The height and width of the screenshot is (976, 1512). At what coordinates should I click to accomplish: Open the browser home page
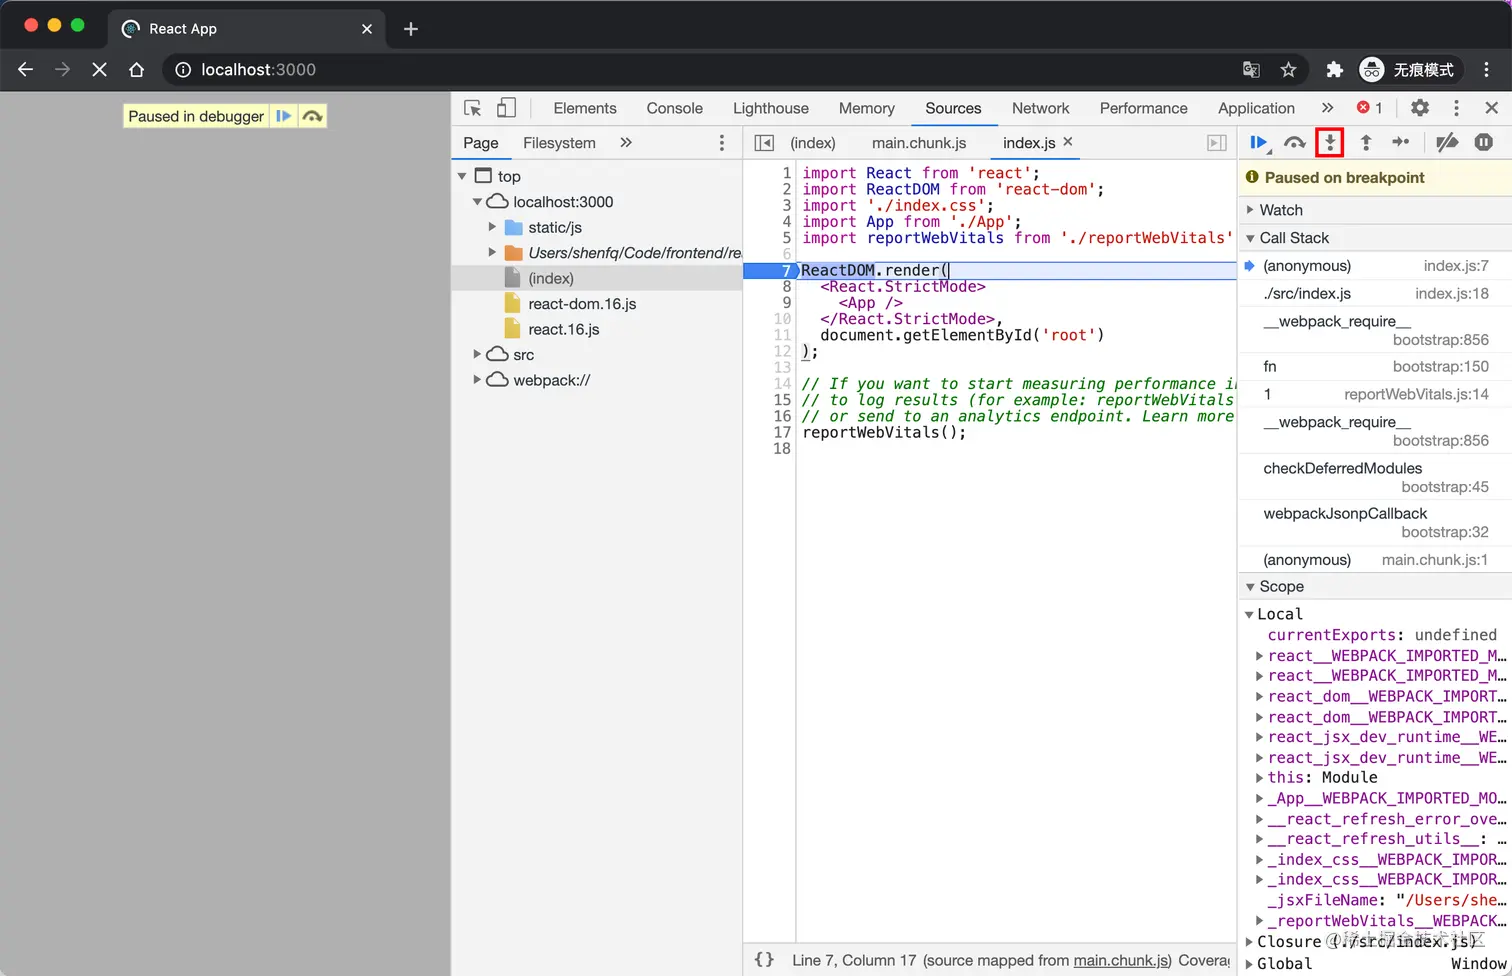(137, 69)
